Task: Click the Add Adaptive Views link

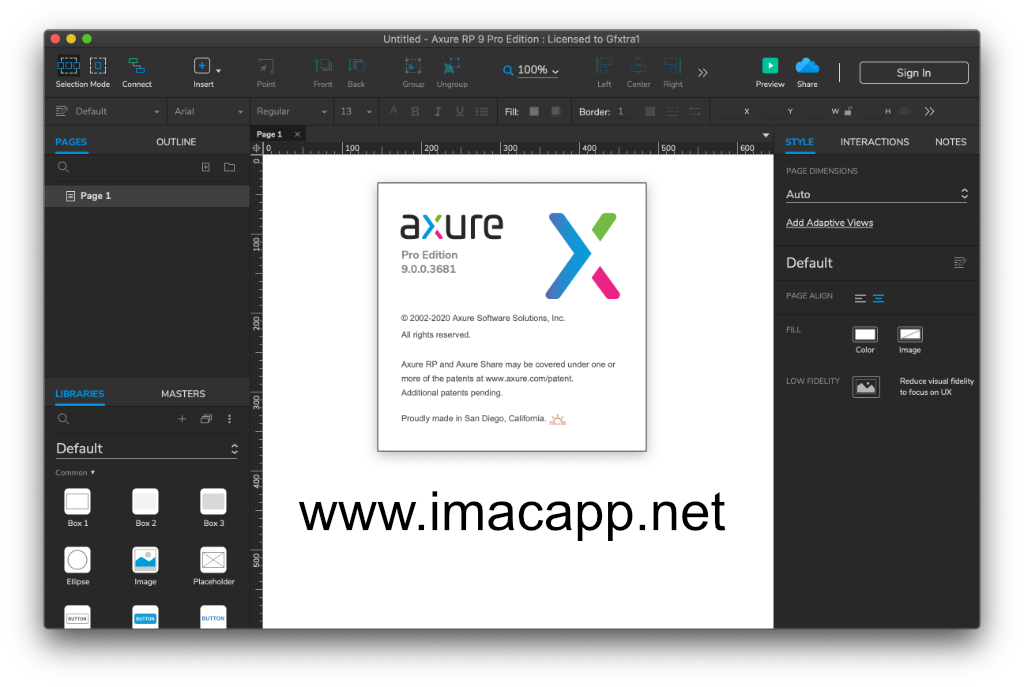Action: click(x=829, y=223)
